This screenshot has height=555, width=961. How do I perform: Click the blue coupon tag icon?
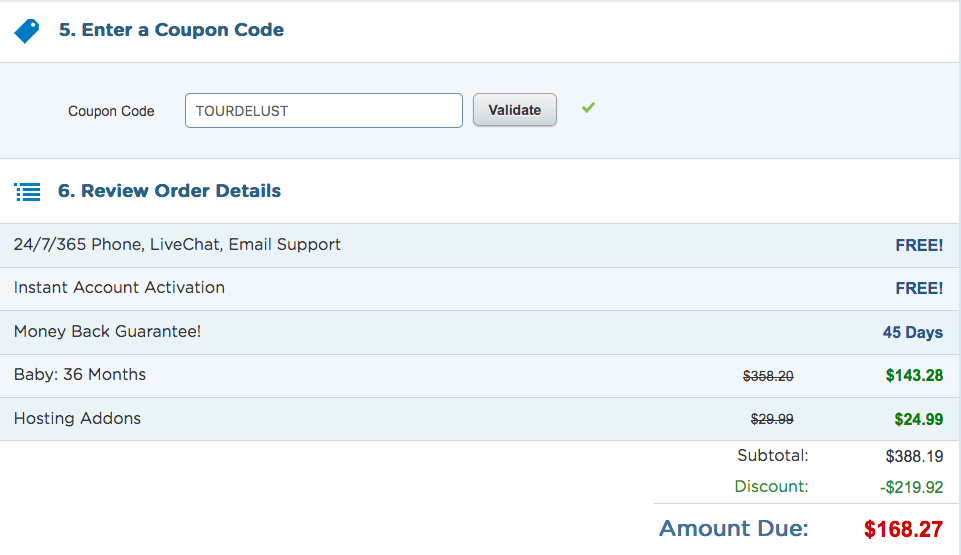[x=27, y=31]
